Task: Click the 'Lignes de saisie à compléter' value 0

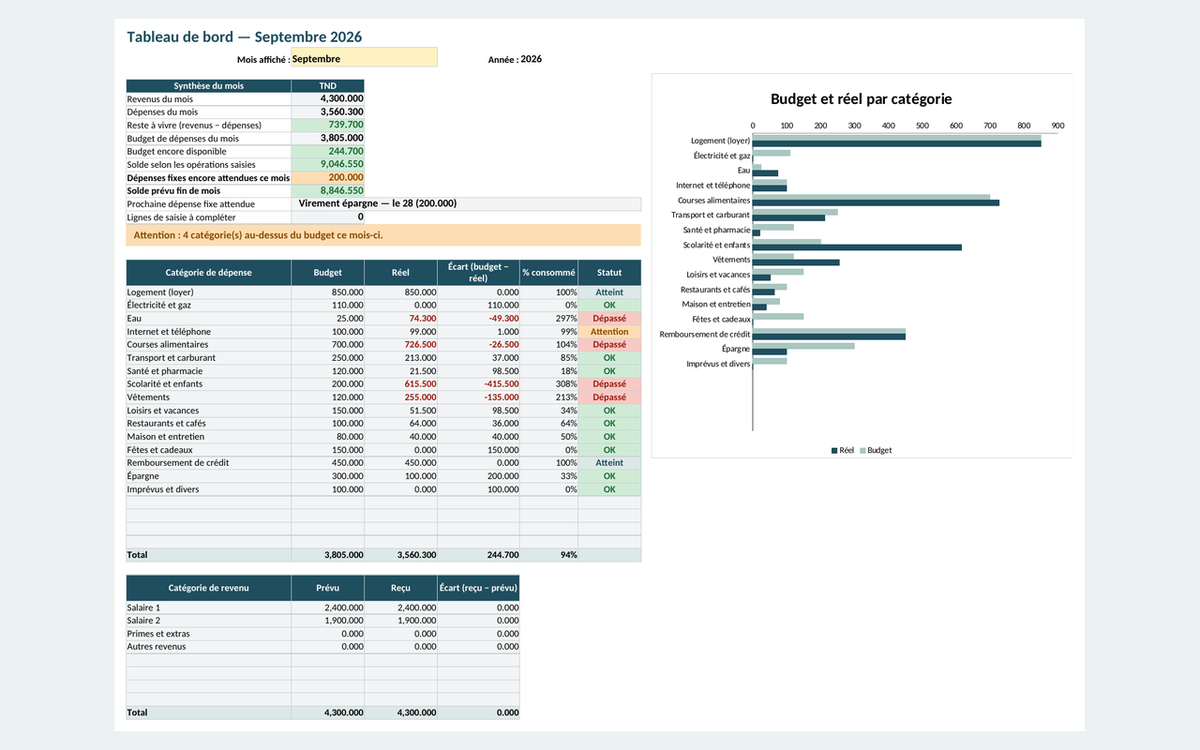Action: point(328,216)
